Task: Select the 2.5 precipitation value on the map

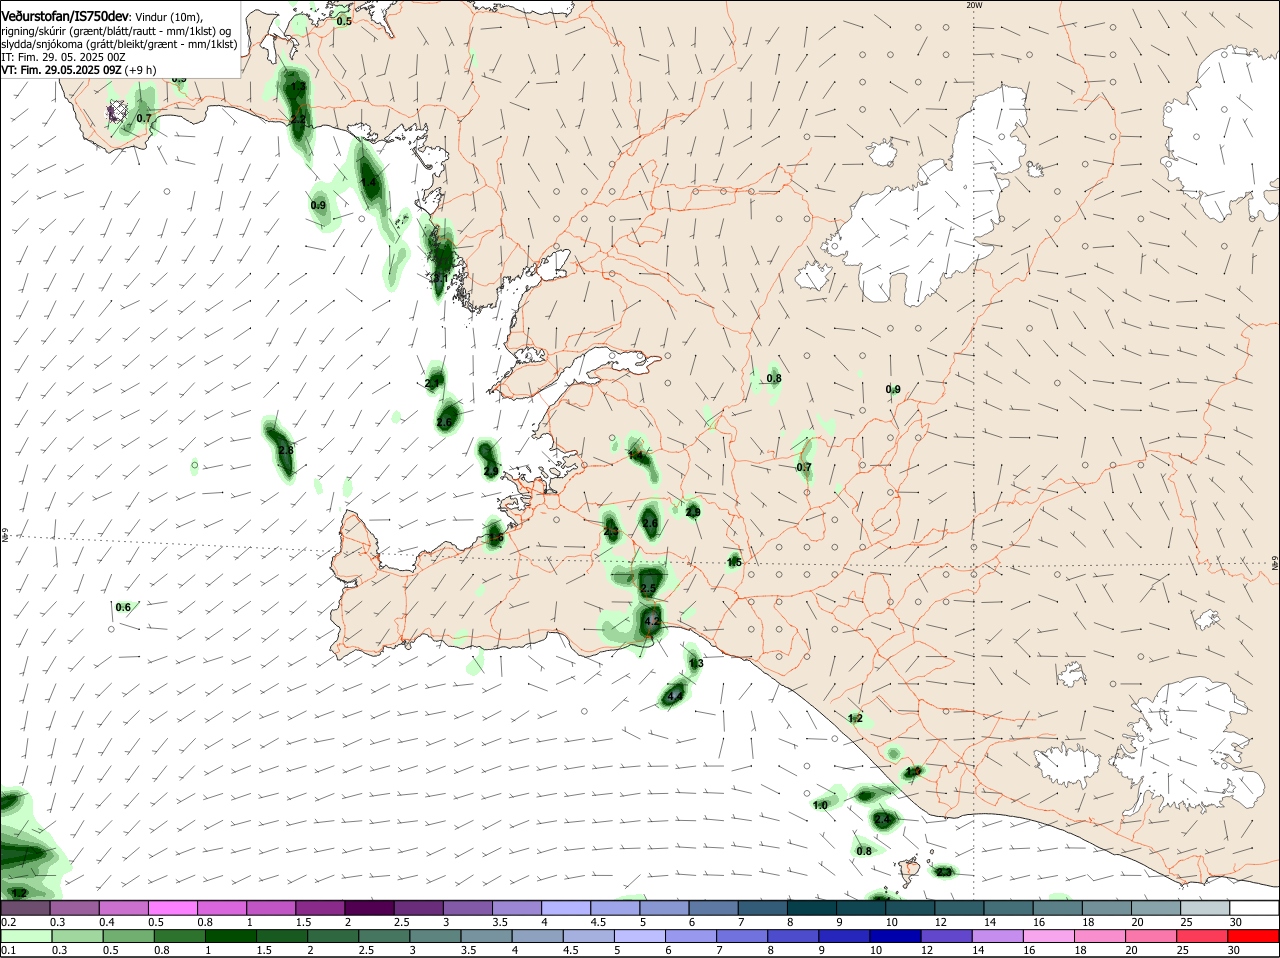Action: [x=648, y=588]
